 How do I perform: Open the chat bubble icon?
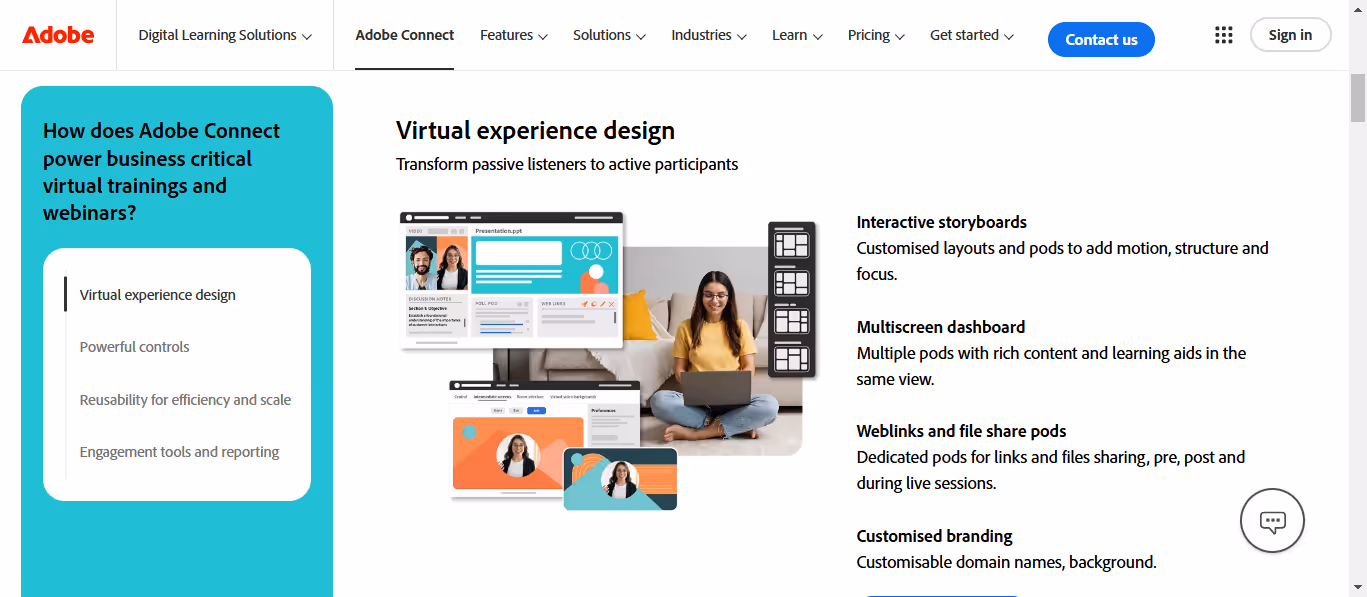point(1272,520)
